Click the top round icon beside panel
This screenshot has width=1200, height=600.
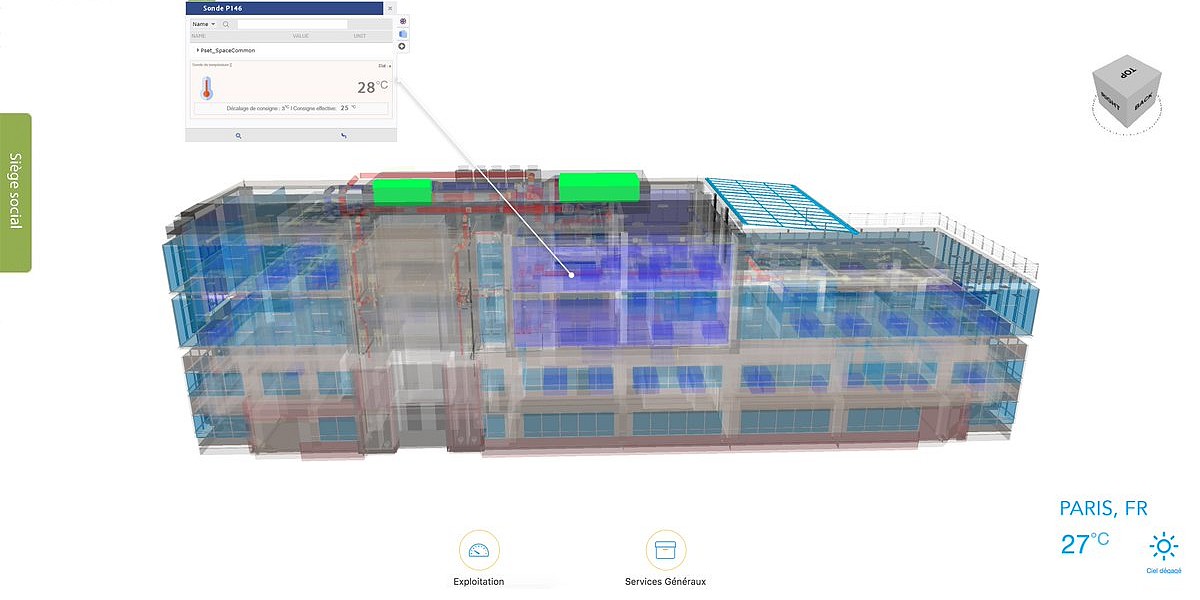403,20
